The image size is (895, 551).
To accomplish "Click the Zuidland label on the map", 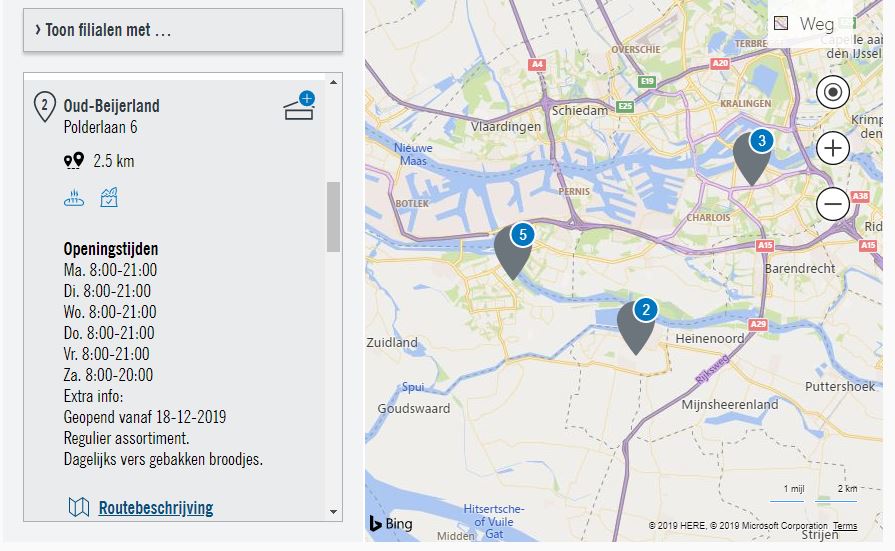I will [392, 343].
